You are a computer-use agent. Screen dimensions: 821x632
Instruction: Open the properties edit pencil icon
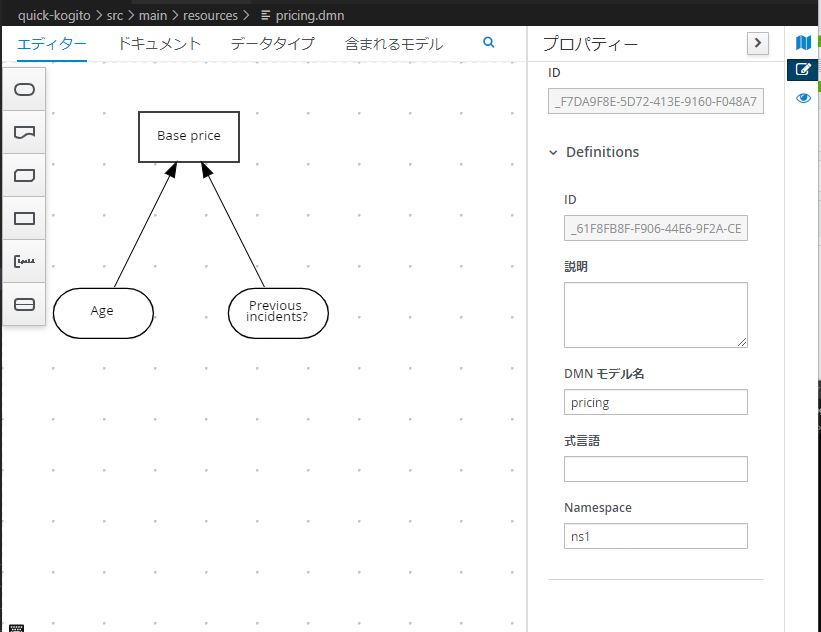(803, 69)
